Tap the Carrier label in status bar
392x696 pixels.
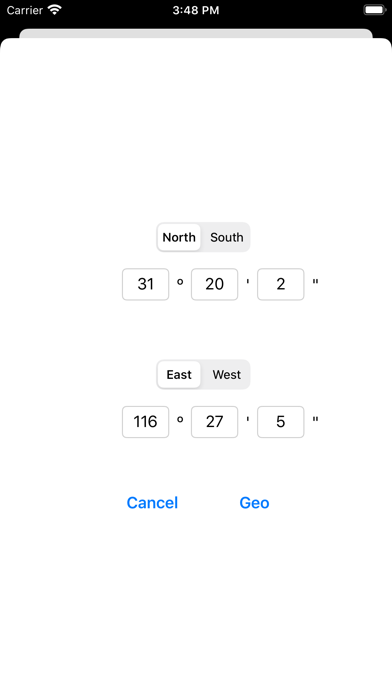point(25,10)
